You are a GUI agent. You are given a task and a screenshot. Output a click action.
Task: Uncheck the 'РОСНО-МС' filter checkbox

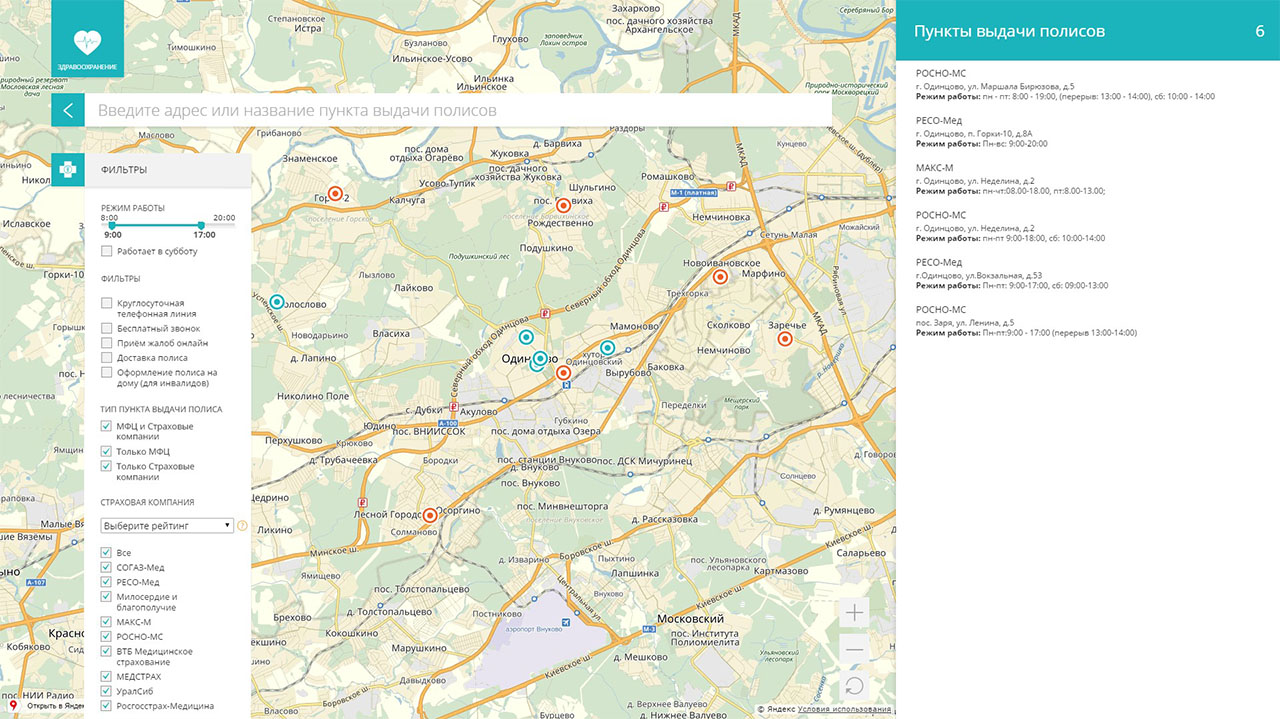[107, 636]
